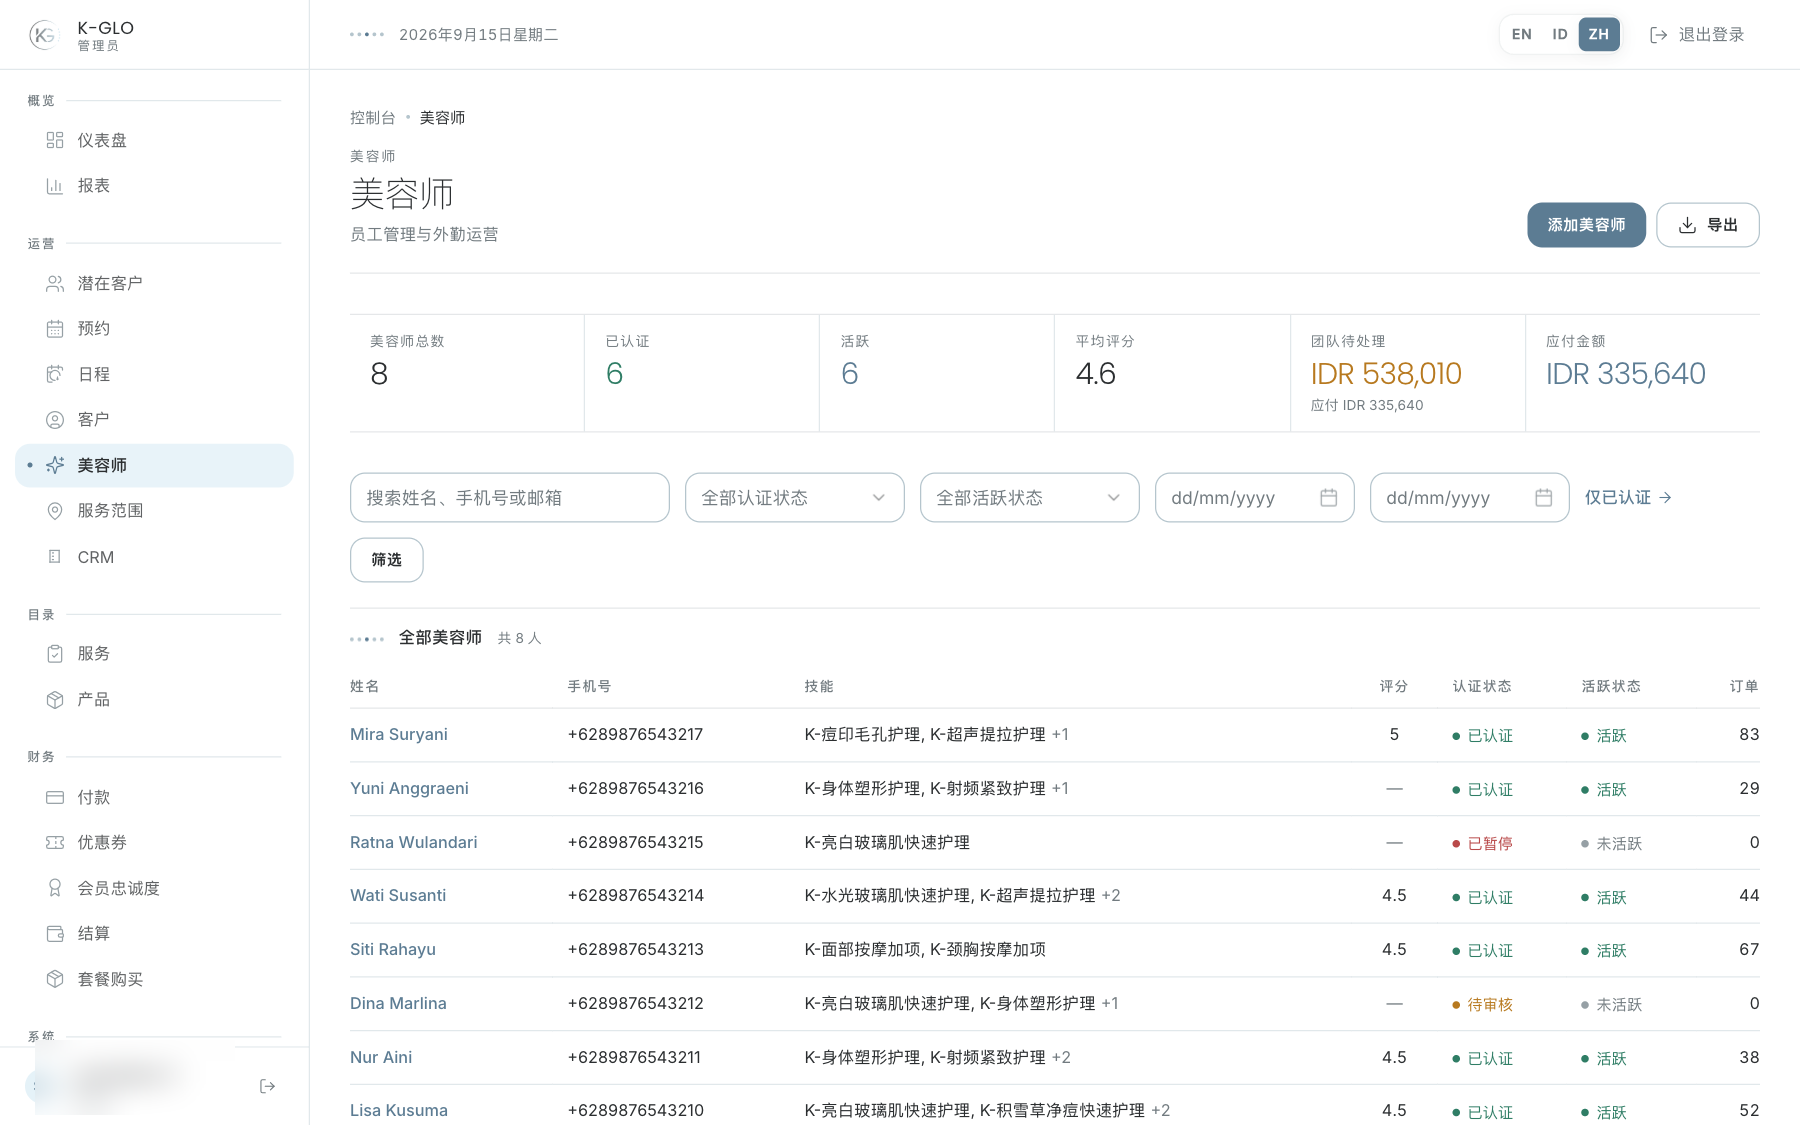
Task: Open the 产品 box icon
Action: click(x=55, y=700)
